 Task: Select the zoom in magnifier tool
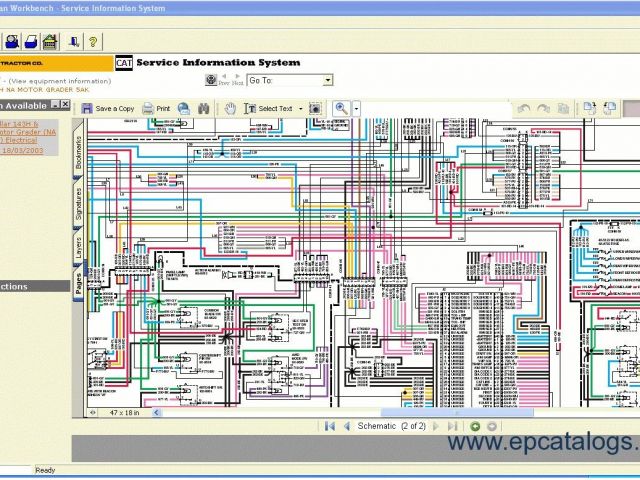(341, 108)
